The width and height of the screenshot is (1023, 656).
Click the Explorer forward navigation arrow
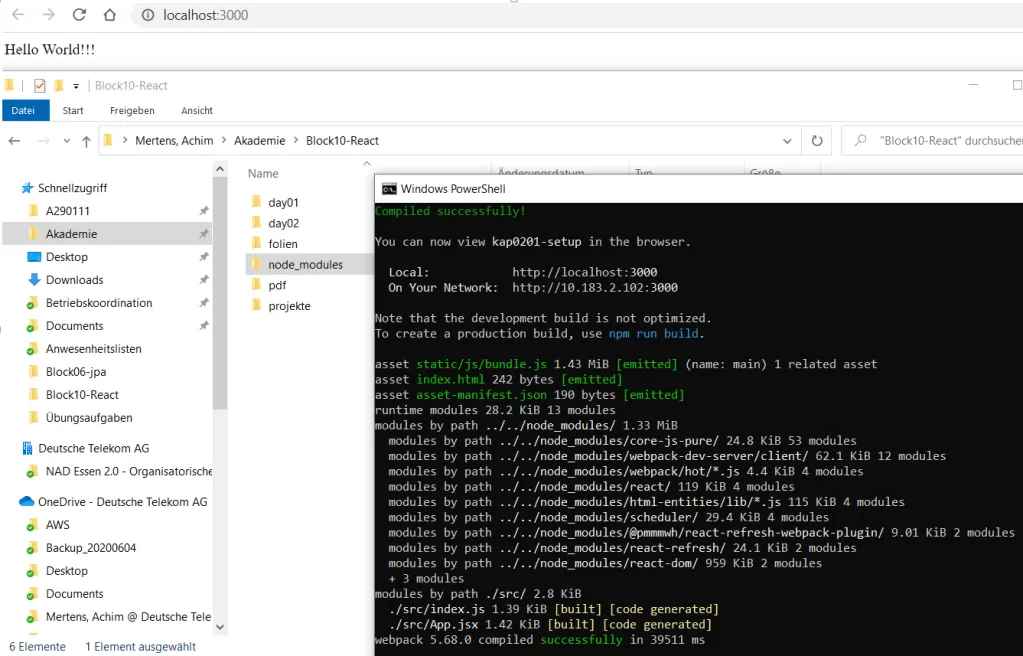point(44,141)
